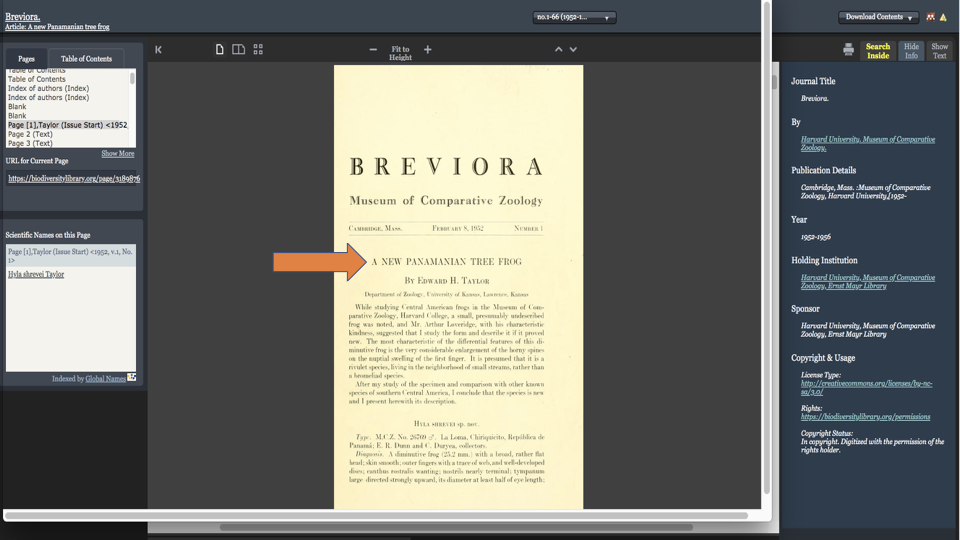Viewport: 960px width, 540px height.
Task: Go to previous page with up arrow
Action: point(558,49)
